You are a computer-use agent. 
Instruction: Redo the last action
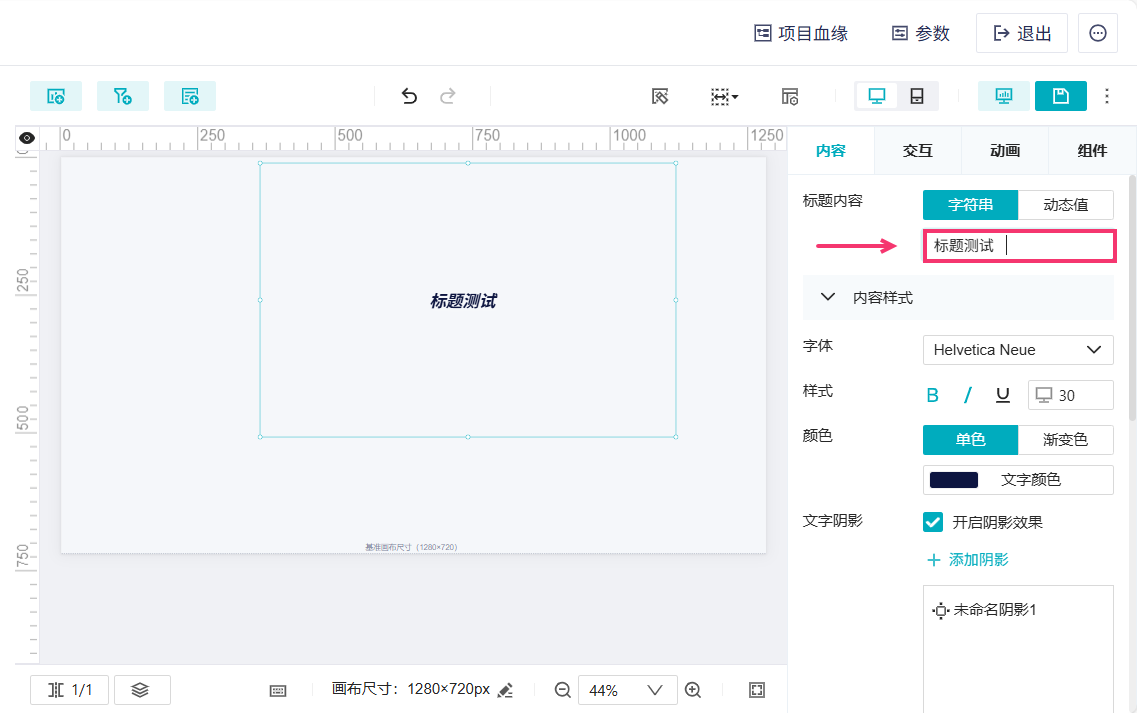point(448,96)
